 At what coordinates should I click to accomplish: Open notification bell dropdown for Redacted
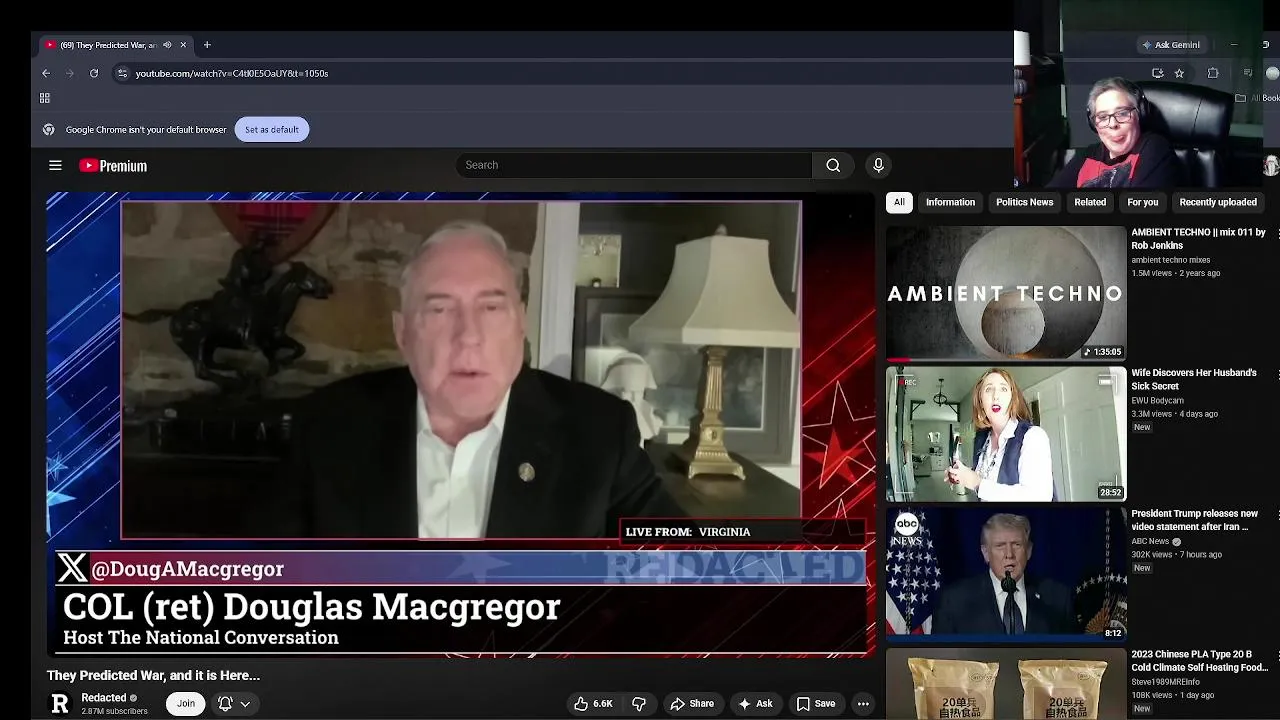[x=233, y=704]
